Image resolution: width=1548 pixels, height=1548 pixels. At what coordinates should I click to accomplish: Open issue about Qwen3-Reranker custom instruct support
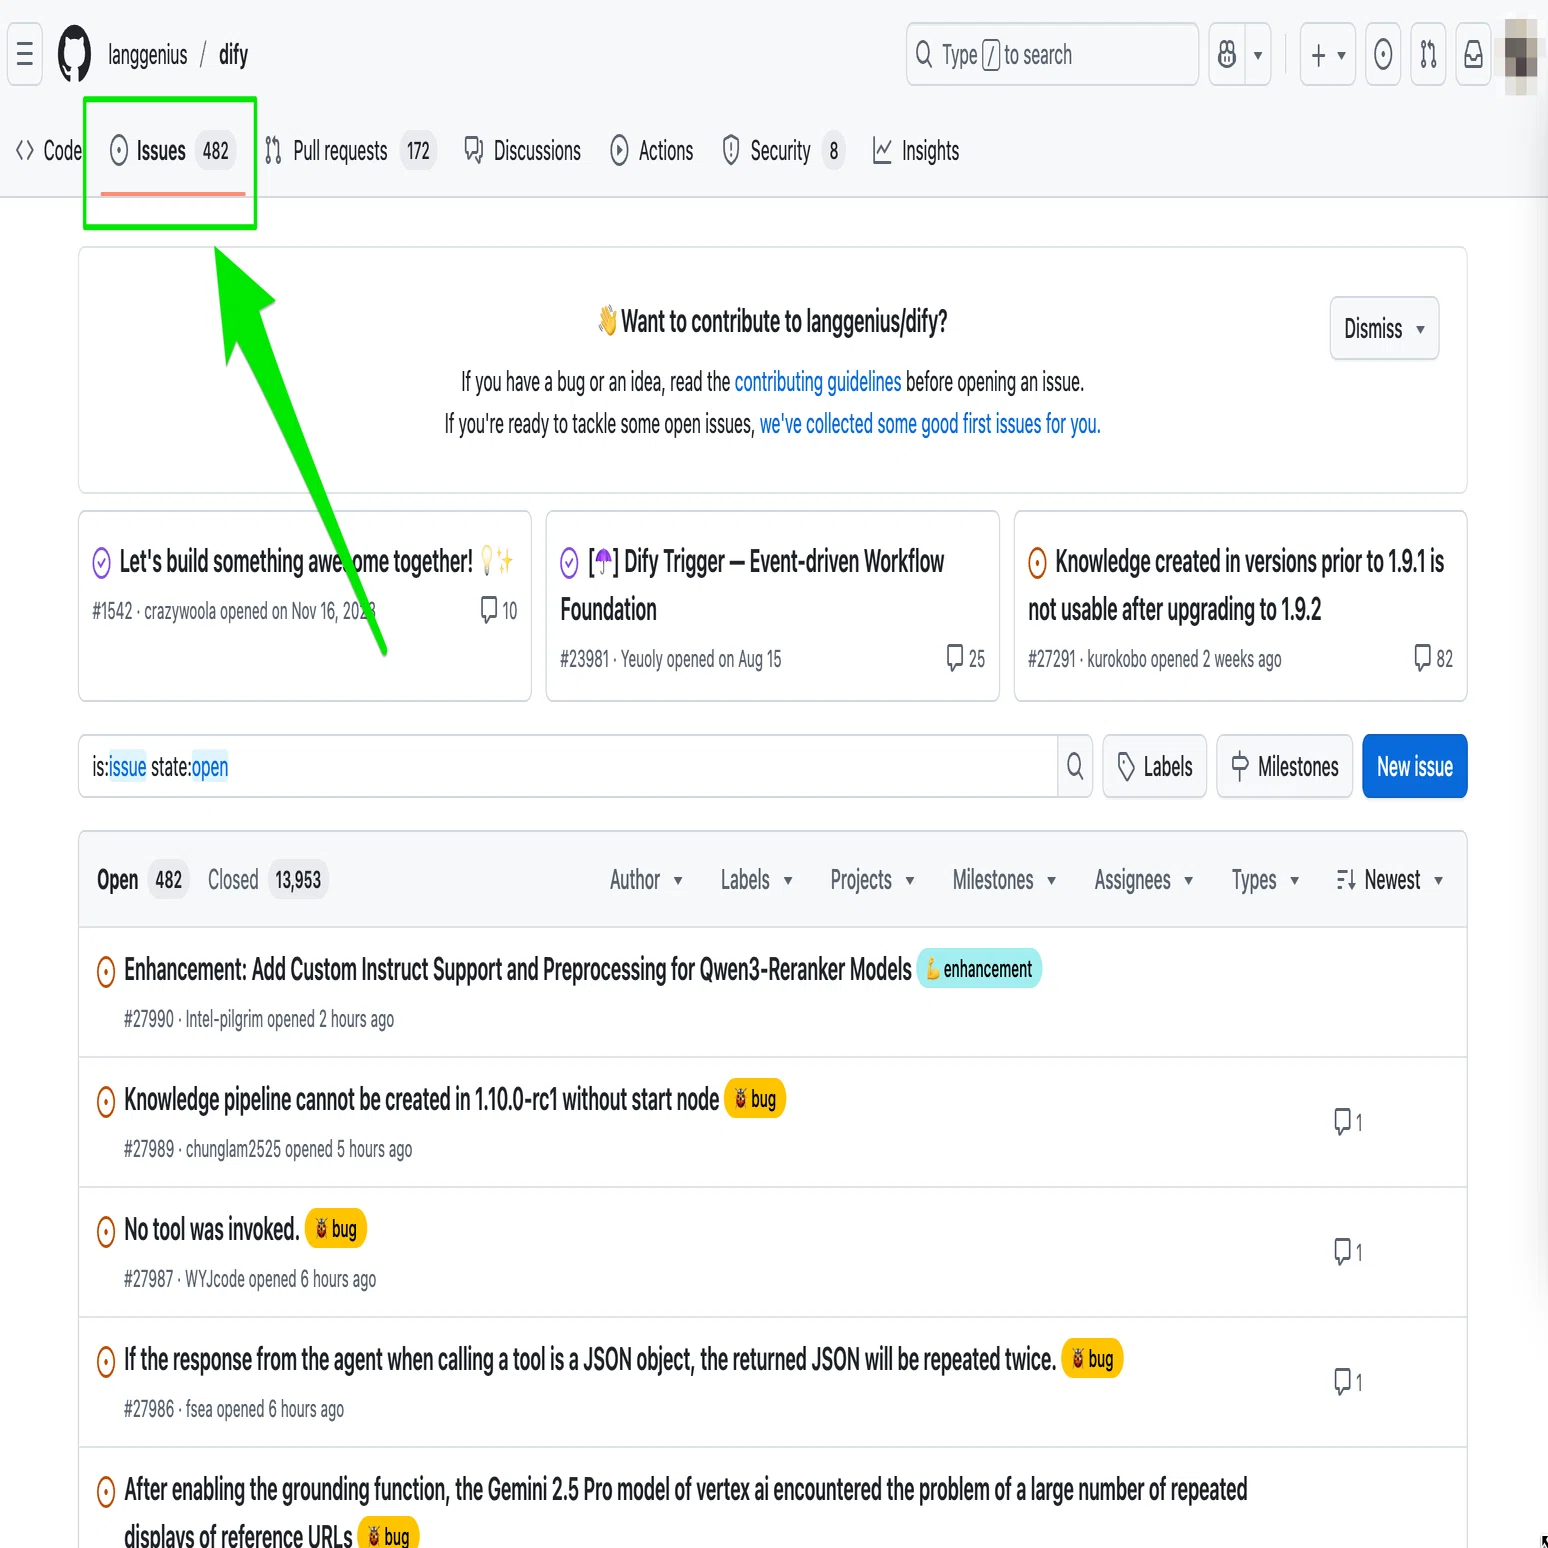pyautogui.click(x=518, y=969)
